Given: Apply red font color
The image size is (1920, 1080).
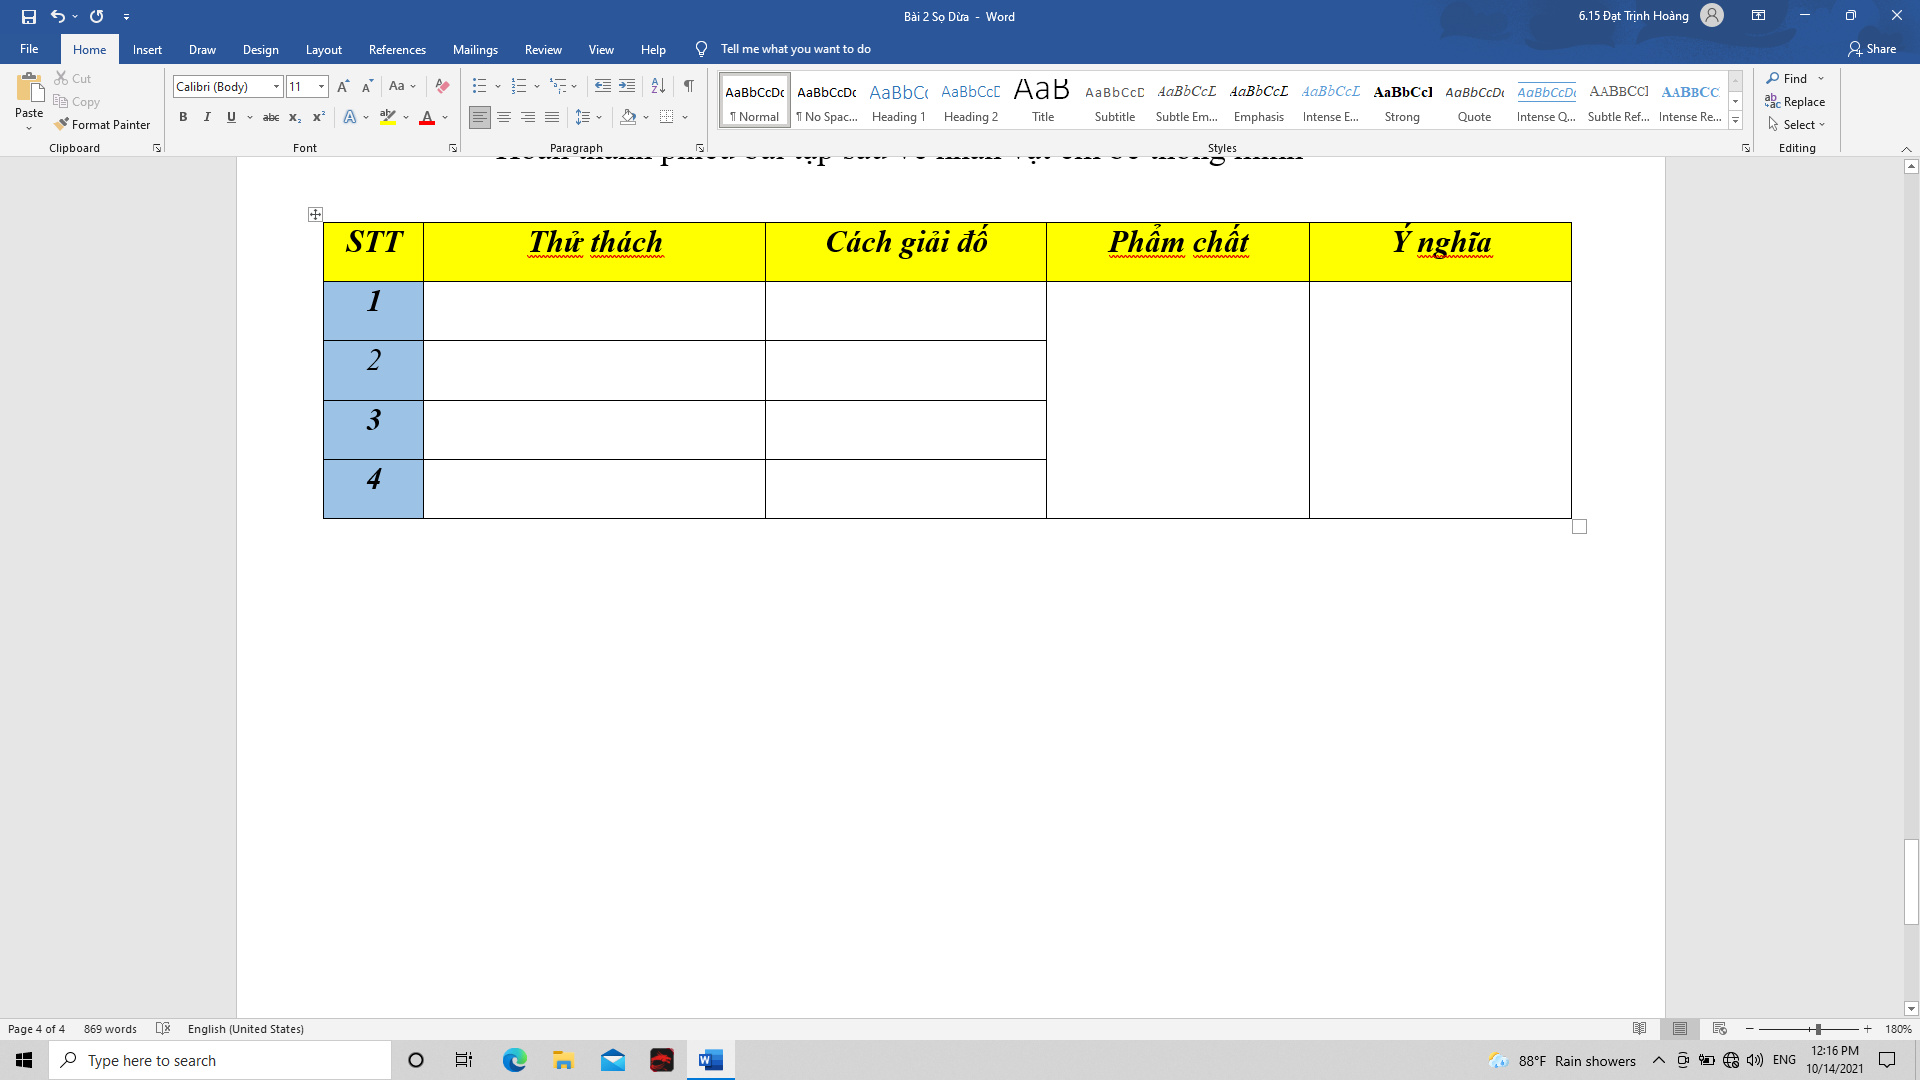Looking at the screenshot, I should click(427, 117).
